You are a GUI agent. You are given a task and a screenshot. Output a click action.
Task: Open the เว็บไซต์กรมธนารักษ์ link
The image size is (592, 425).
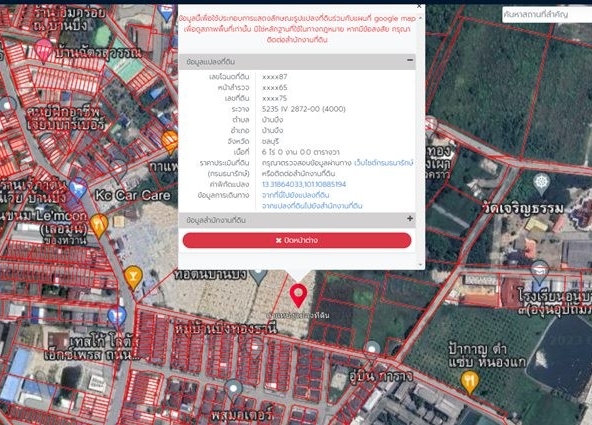tap(383, 163)
